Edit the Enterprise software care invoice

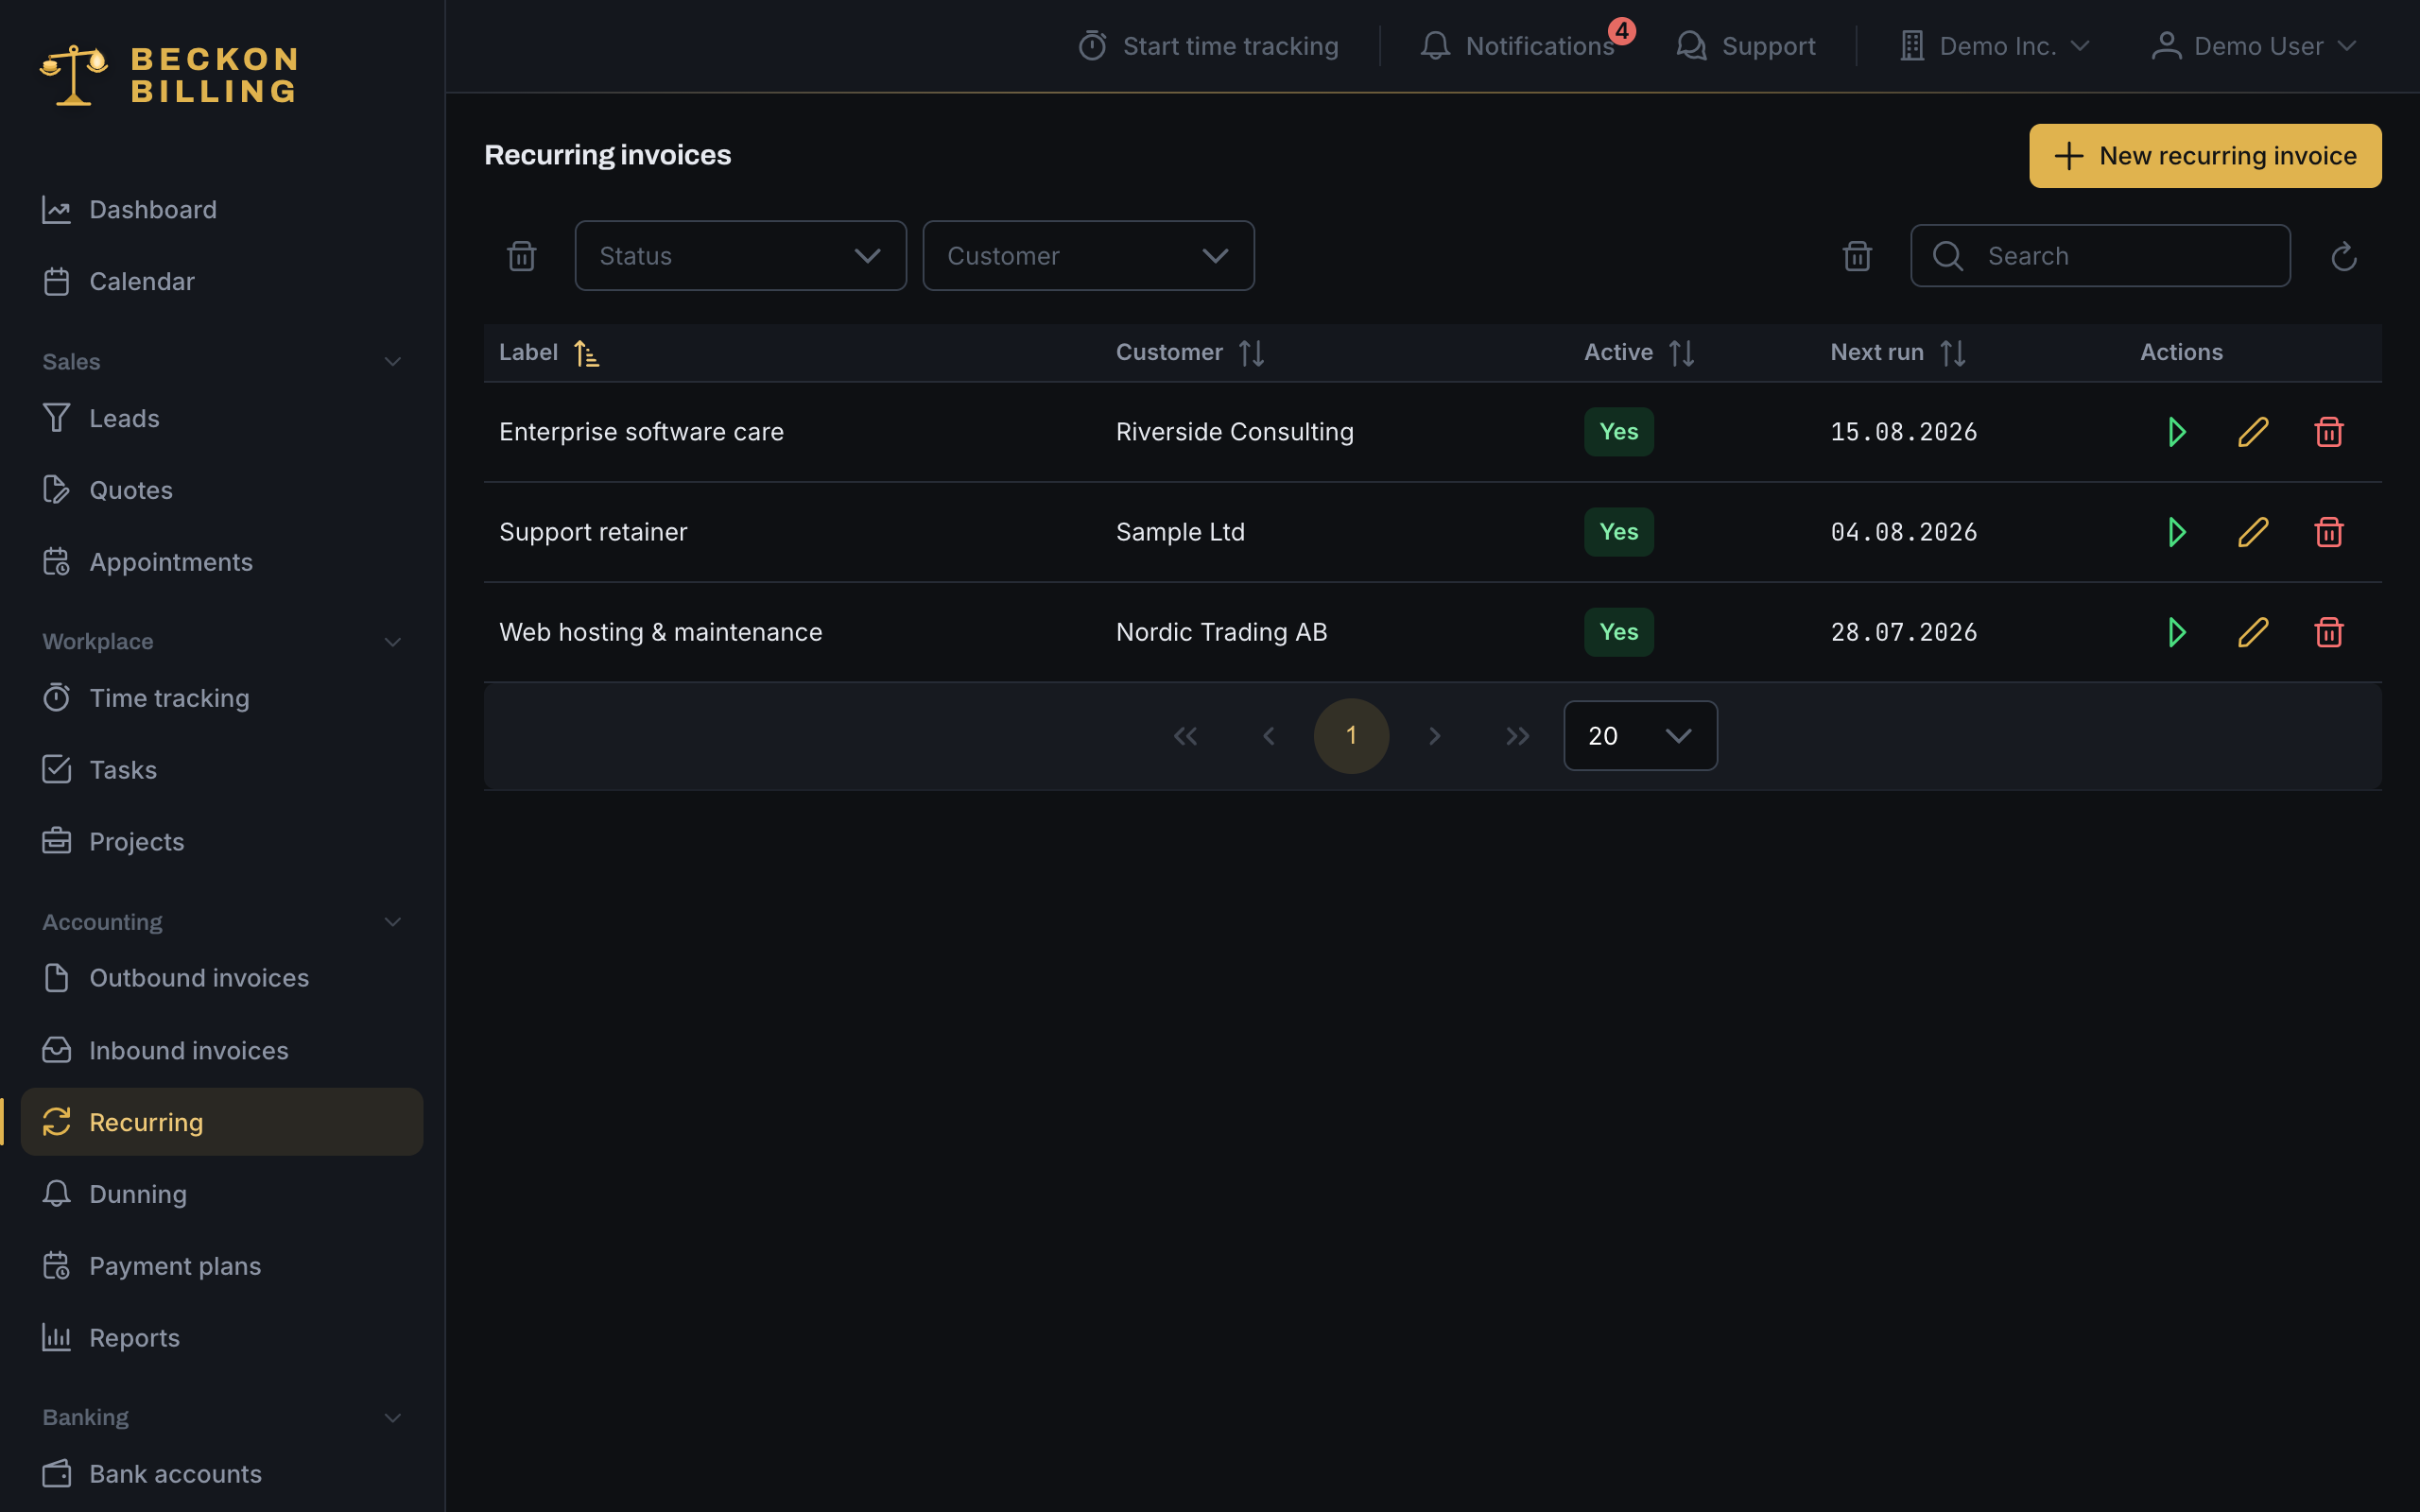click(2252, 432)
